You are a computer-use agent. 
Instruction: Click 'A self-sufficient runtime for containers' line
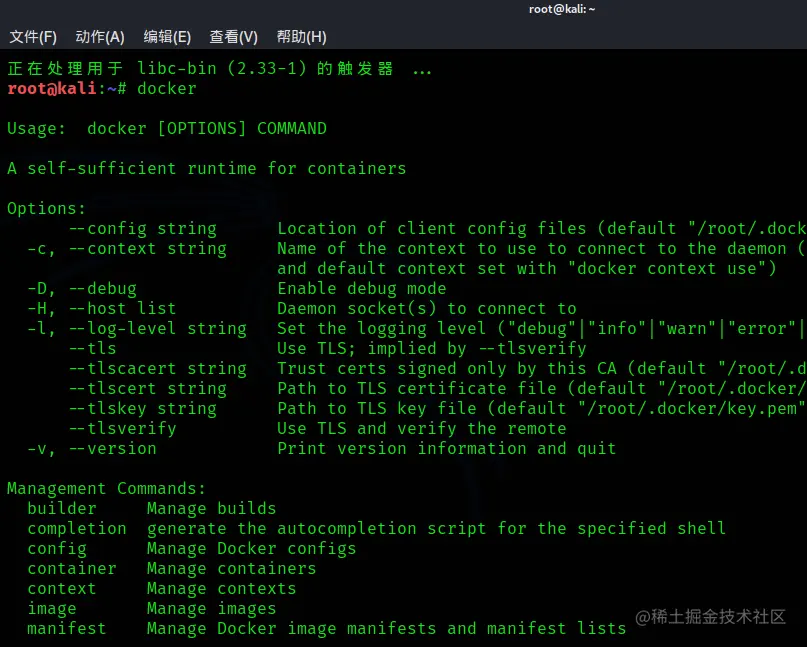pyautogui.click(x=206, y=168)
